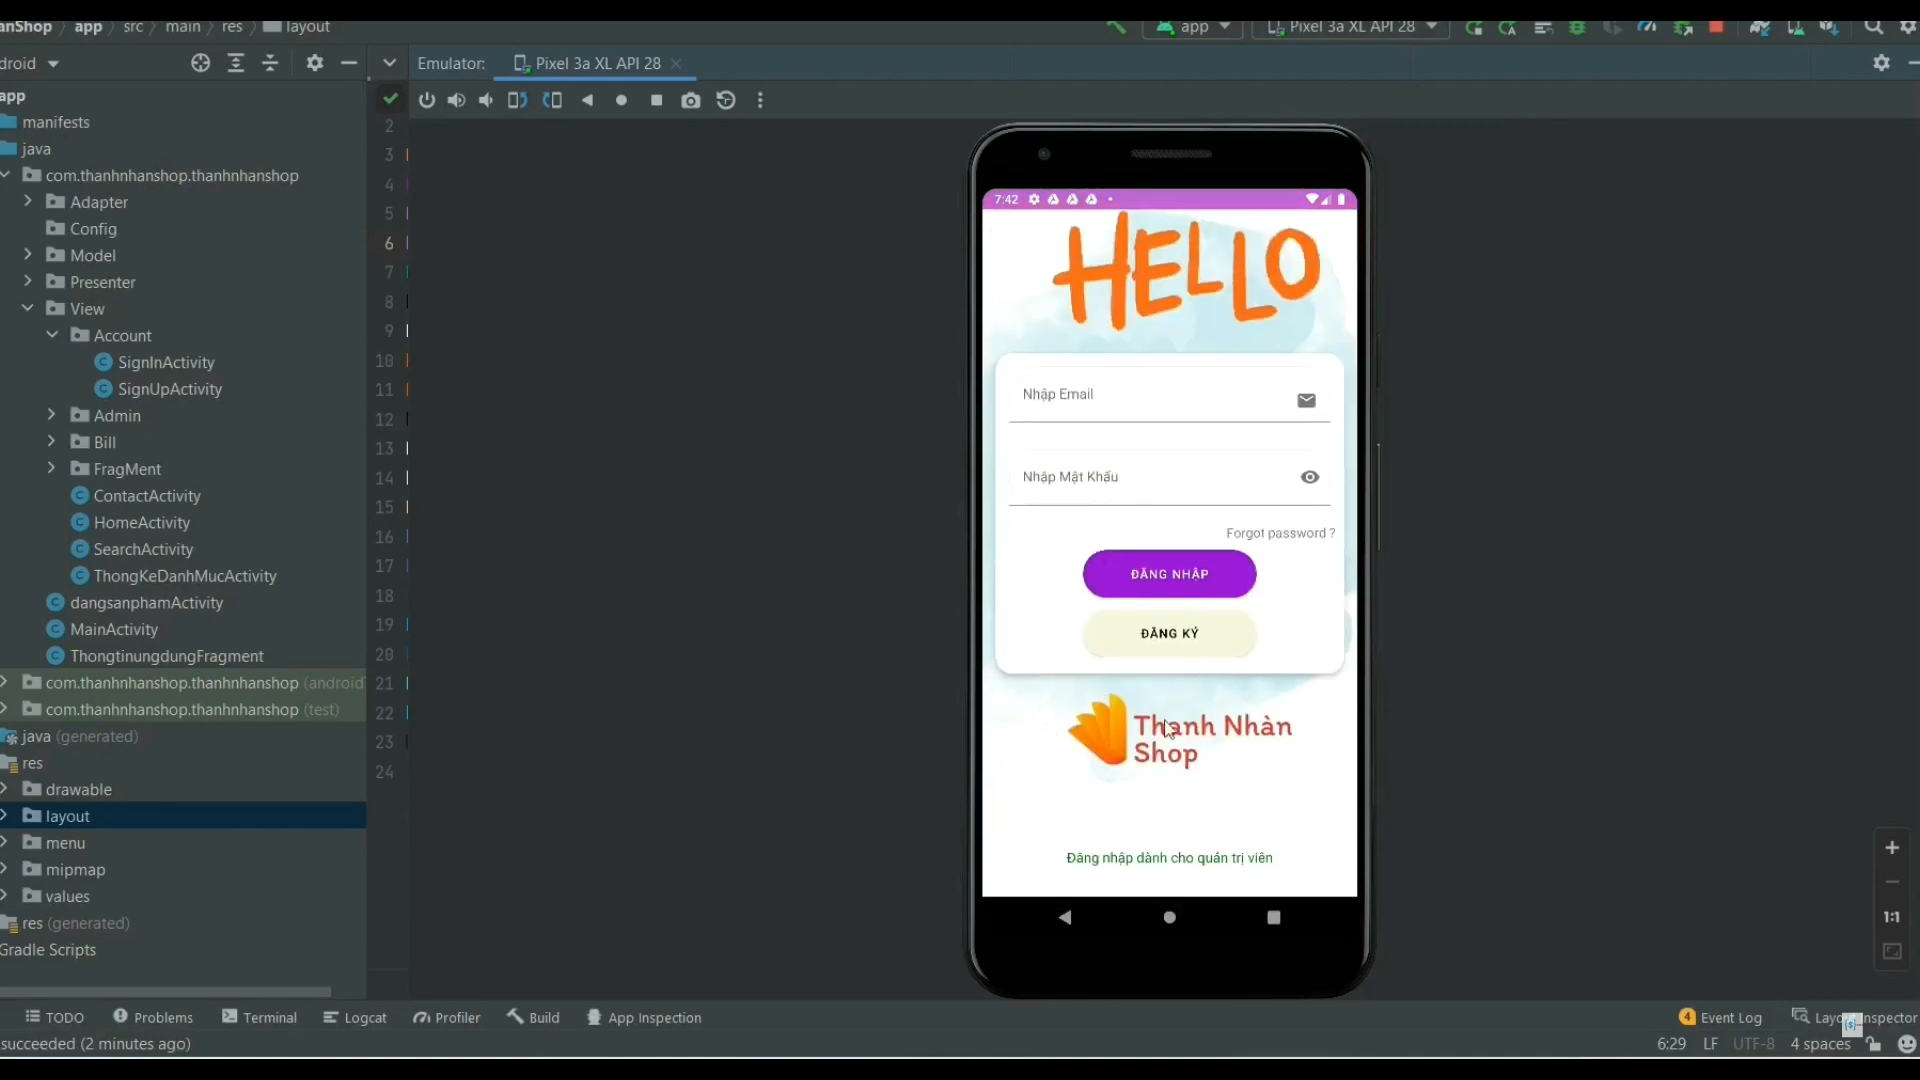Collapse all in project tree

(270, 63)
